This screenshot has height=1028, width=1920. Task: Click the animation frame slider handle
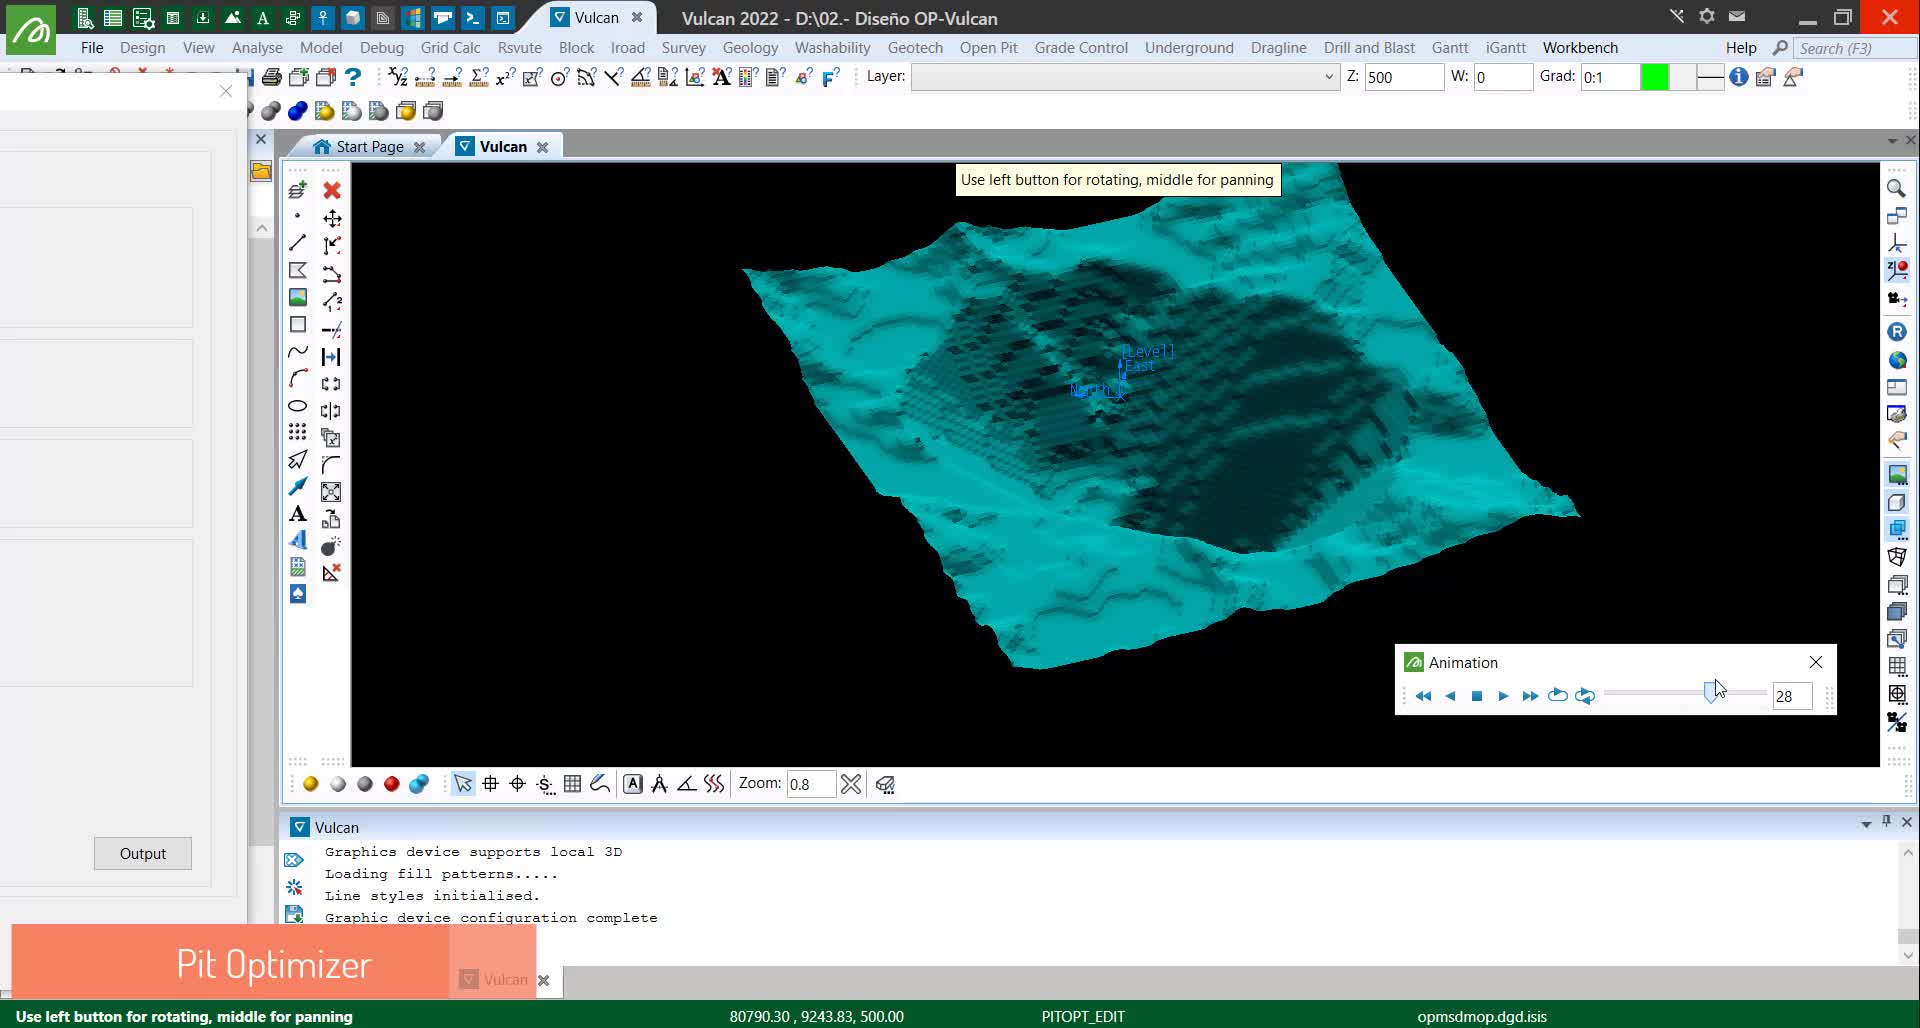[x=1711, y=693]
